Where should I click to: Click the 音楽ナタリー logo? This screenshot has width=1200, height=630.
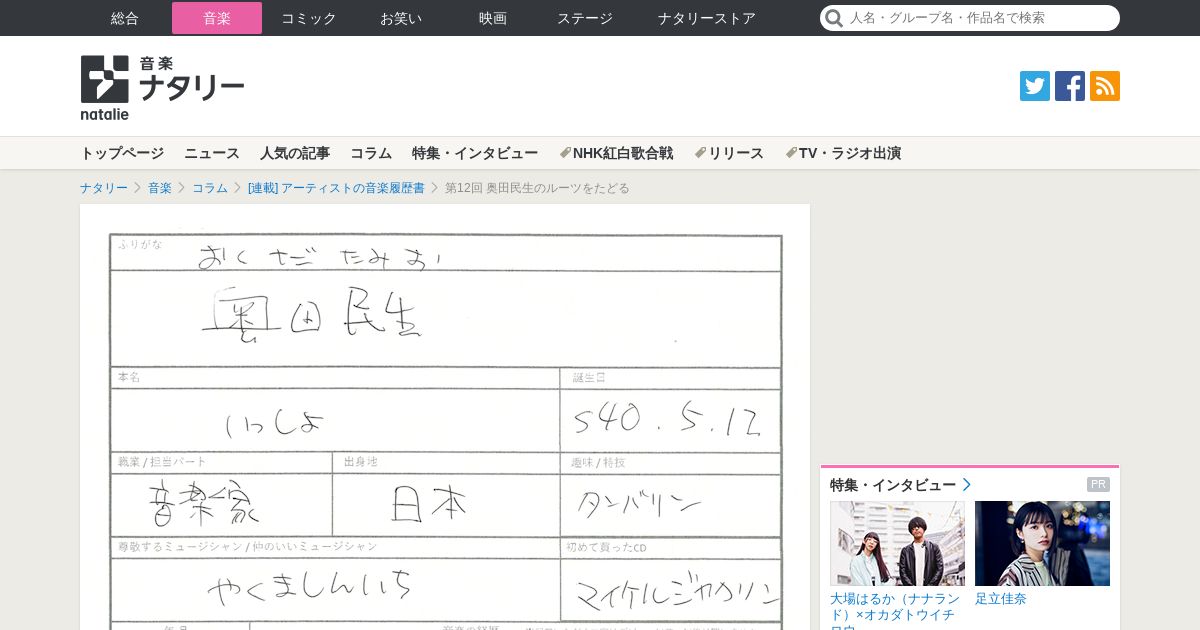[162, 88]
